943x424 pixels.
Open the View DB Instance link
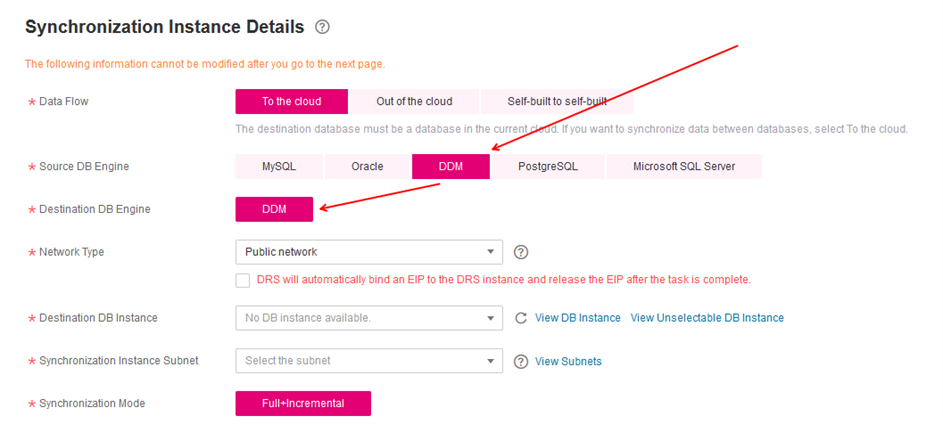[577, 318]
